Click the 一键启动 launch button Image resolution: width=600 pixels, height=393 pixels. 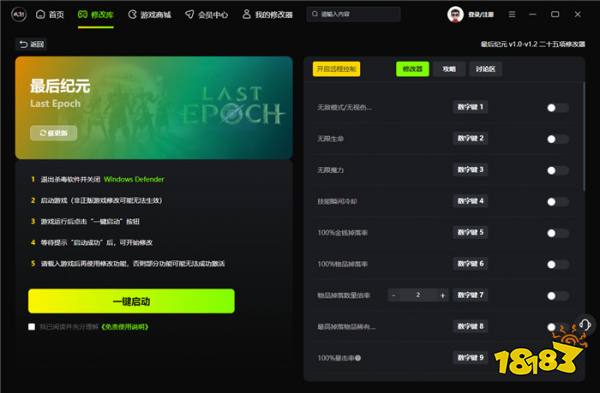coord(131,301)
